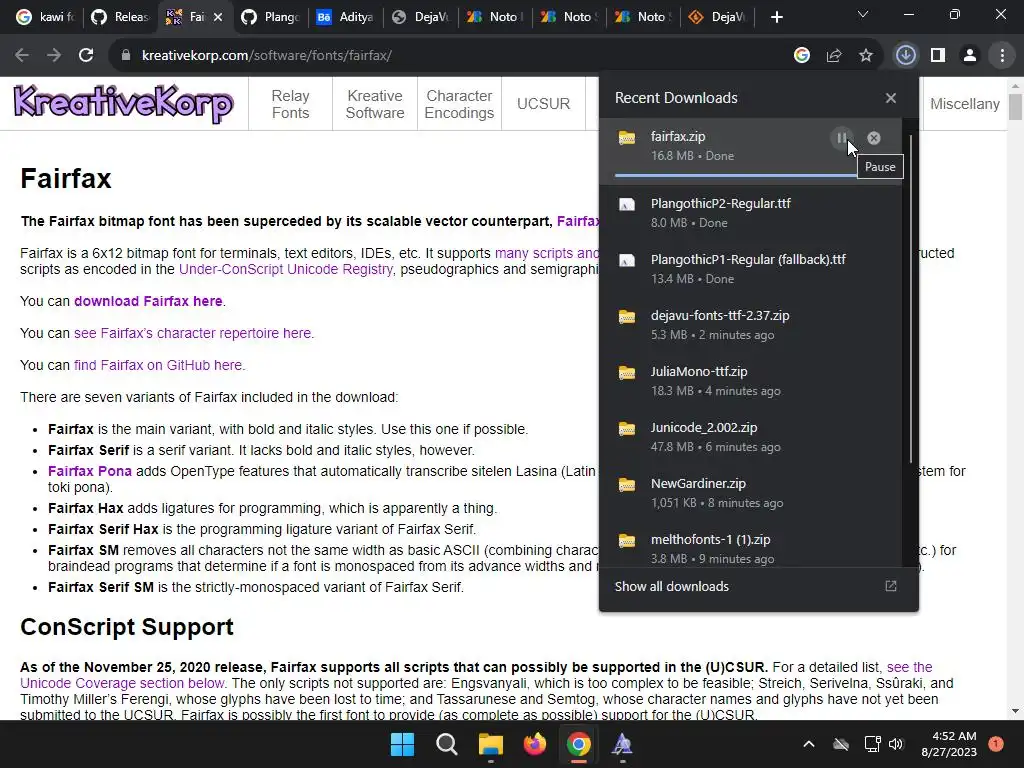Open the Miscellany menu
1024x768 pixels.
point(965,104)
